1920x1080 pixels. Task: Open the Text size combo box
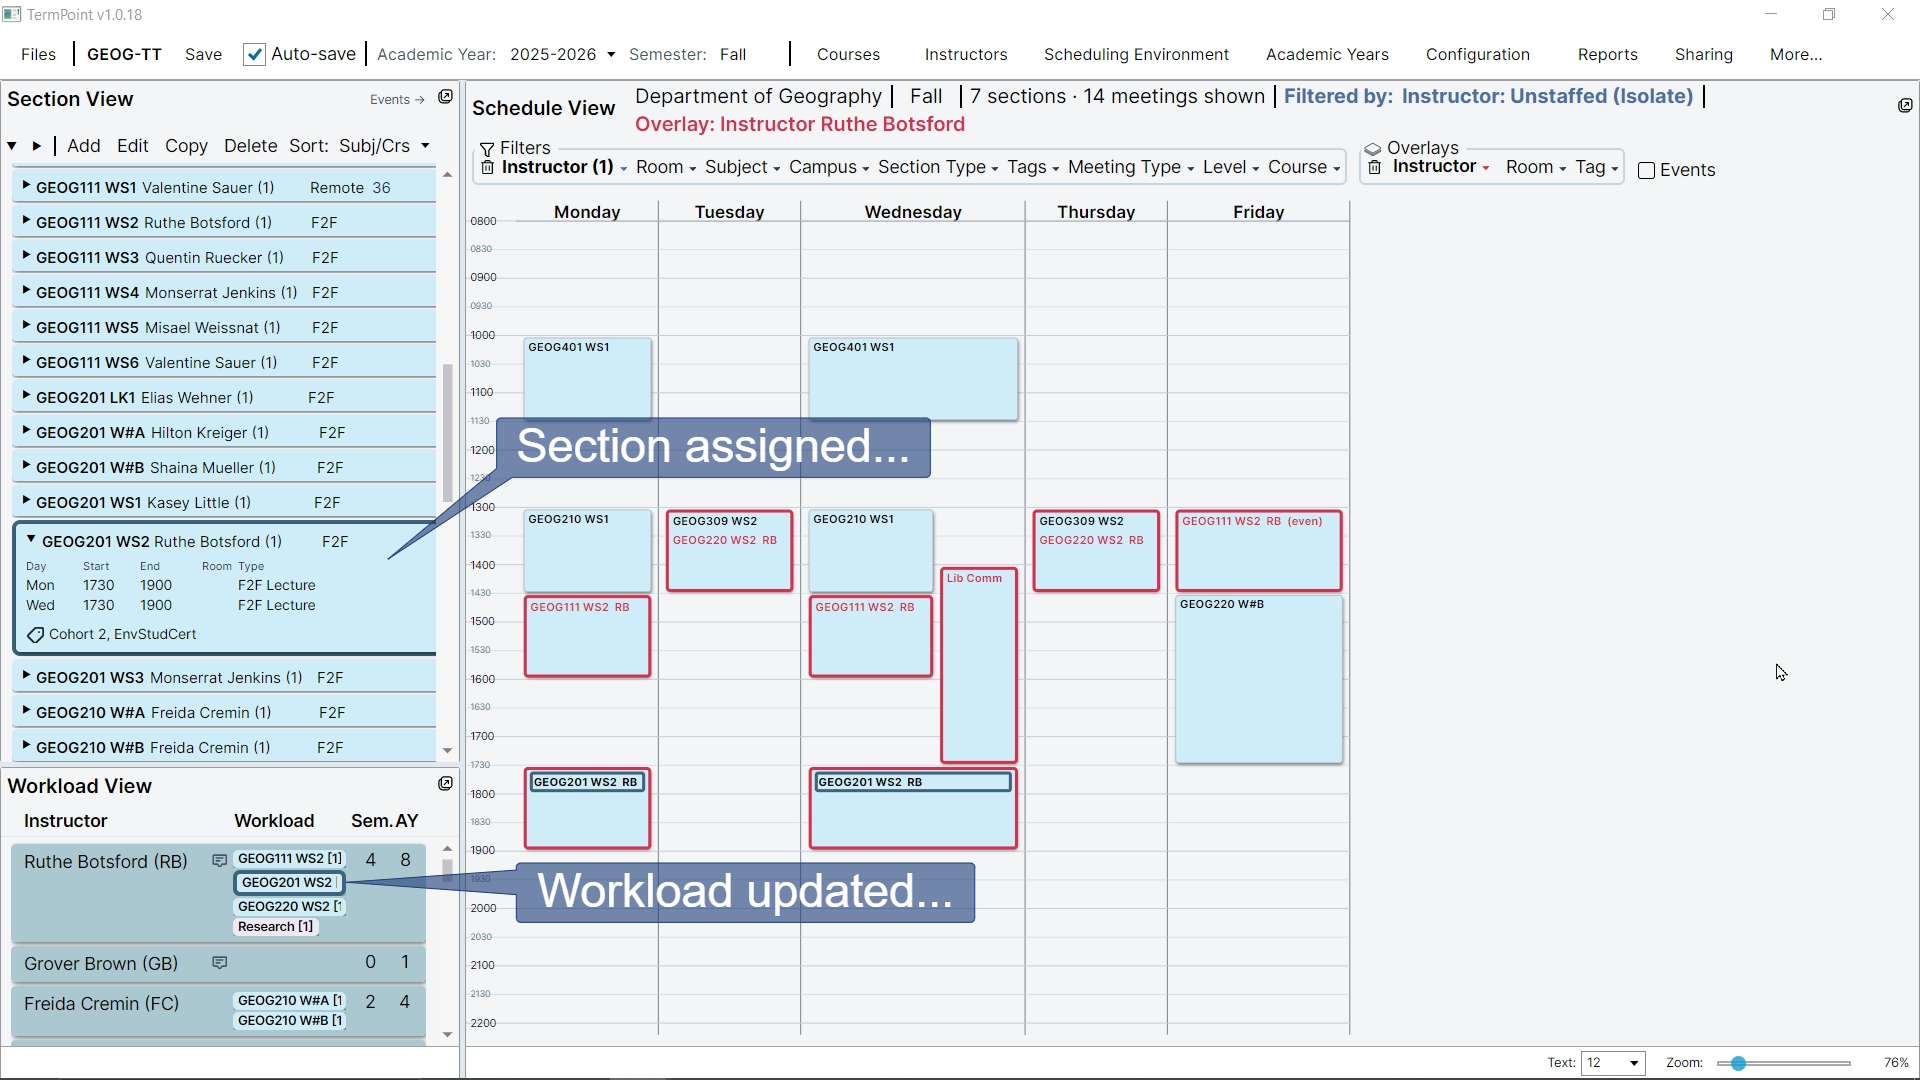(1613, 1063)
